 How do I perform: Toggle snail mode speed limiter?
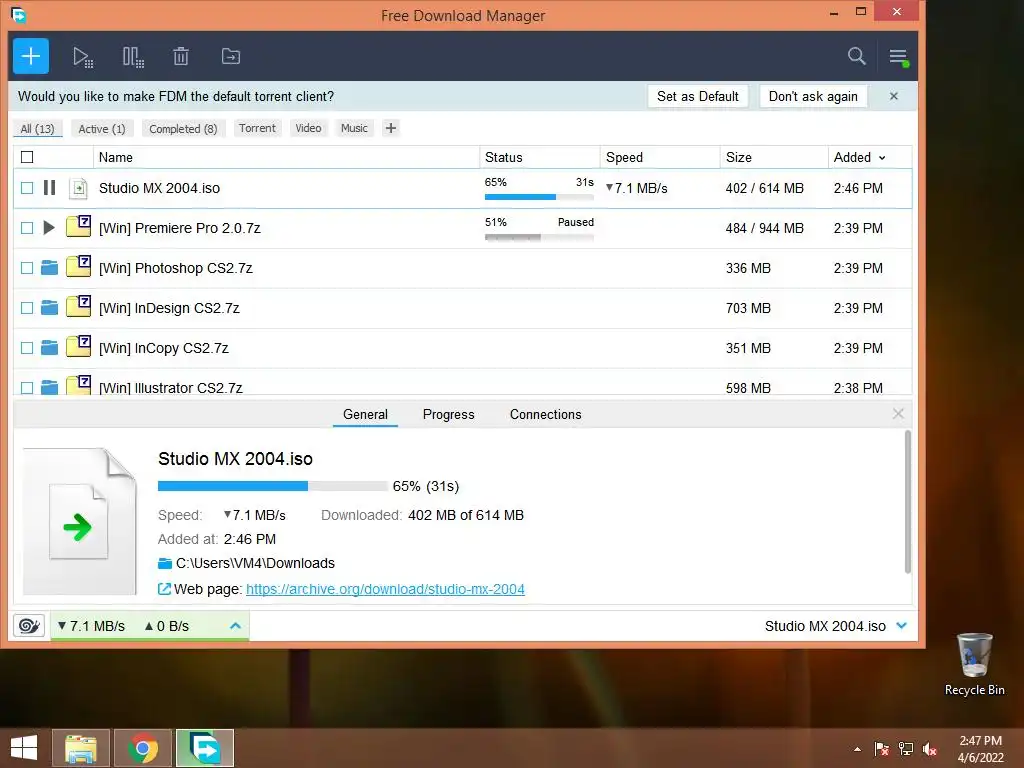coord(29,626)
